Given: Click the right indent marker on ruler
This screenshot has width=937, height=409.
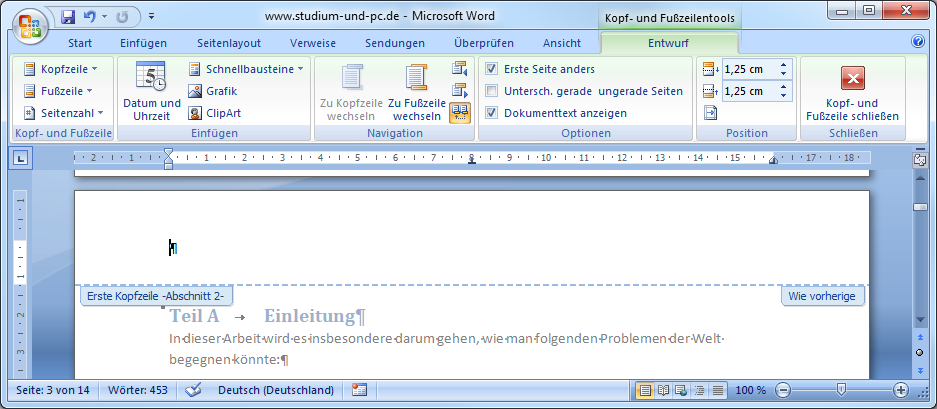Looking at the screenshot, I should click(773, 160).
